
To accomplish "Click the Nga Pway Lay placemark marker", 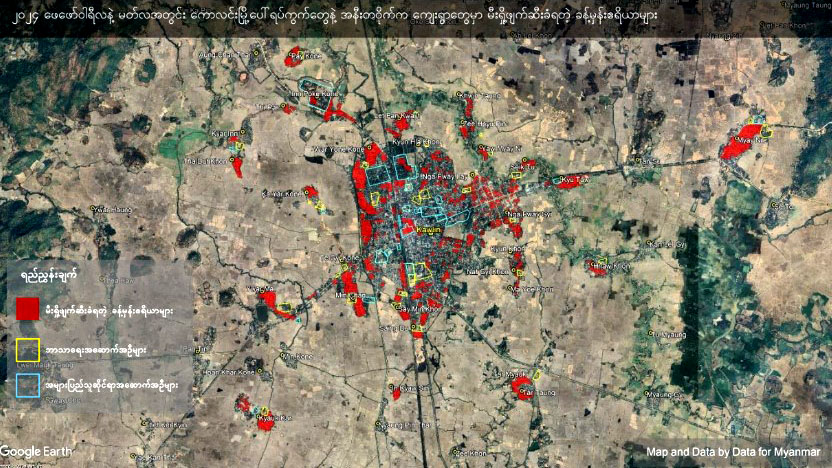I will pyautogui.click(x=472, y=175).
